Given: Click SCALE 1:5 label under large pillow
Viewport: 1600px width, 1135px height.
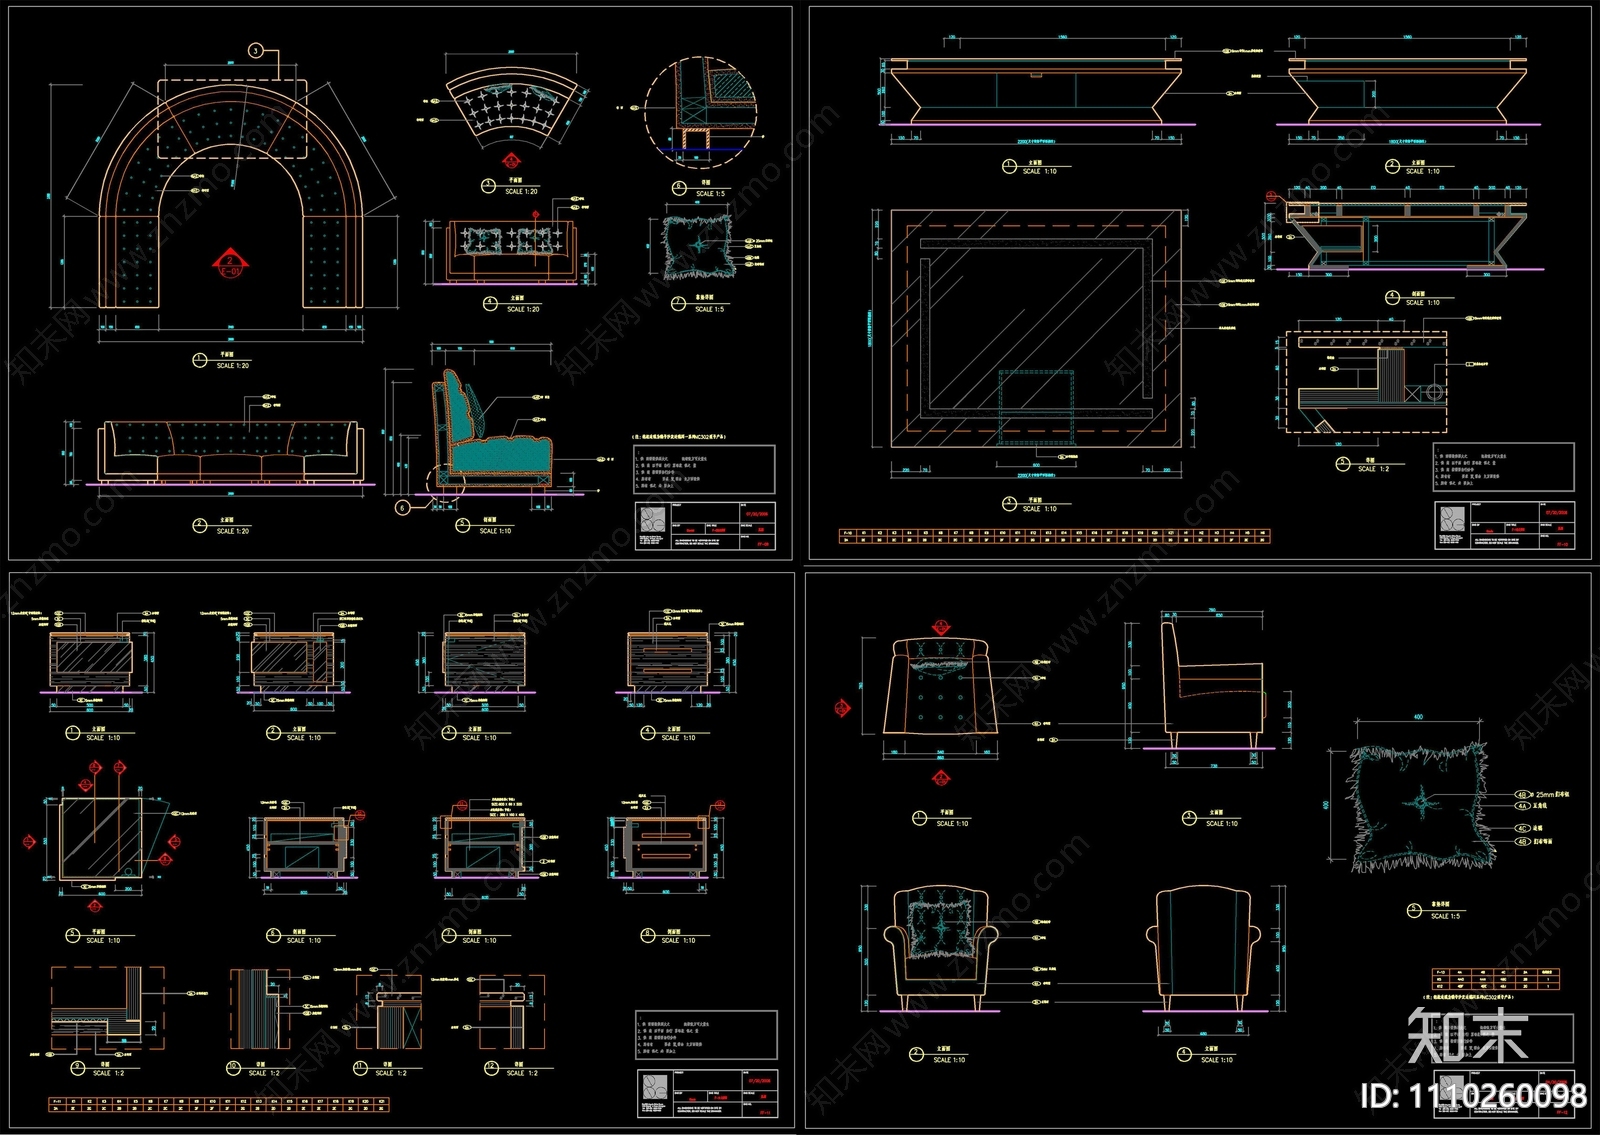Looking at the screenshot, I should coord(1445,916).
